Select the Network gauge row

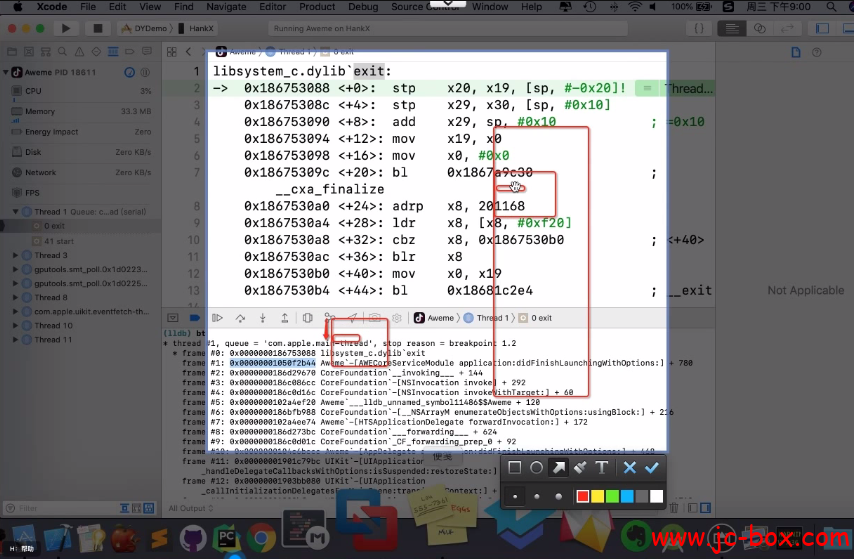pyautogui.click(x=81, y=172)
